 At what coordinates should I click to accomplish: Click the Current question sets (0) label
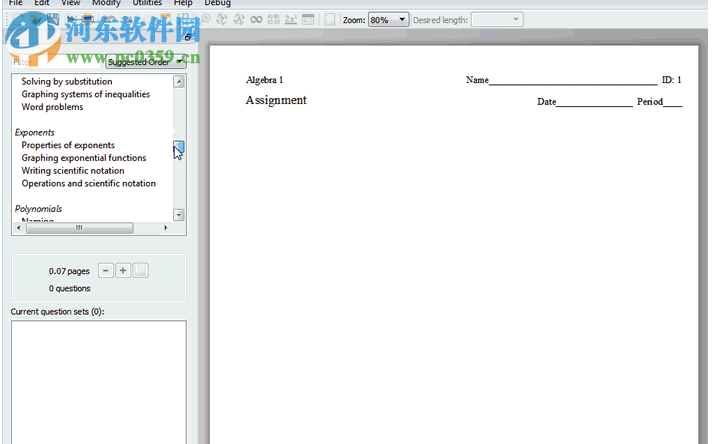coord(57,311)
